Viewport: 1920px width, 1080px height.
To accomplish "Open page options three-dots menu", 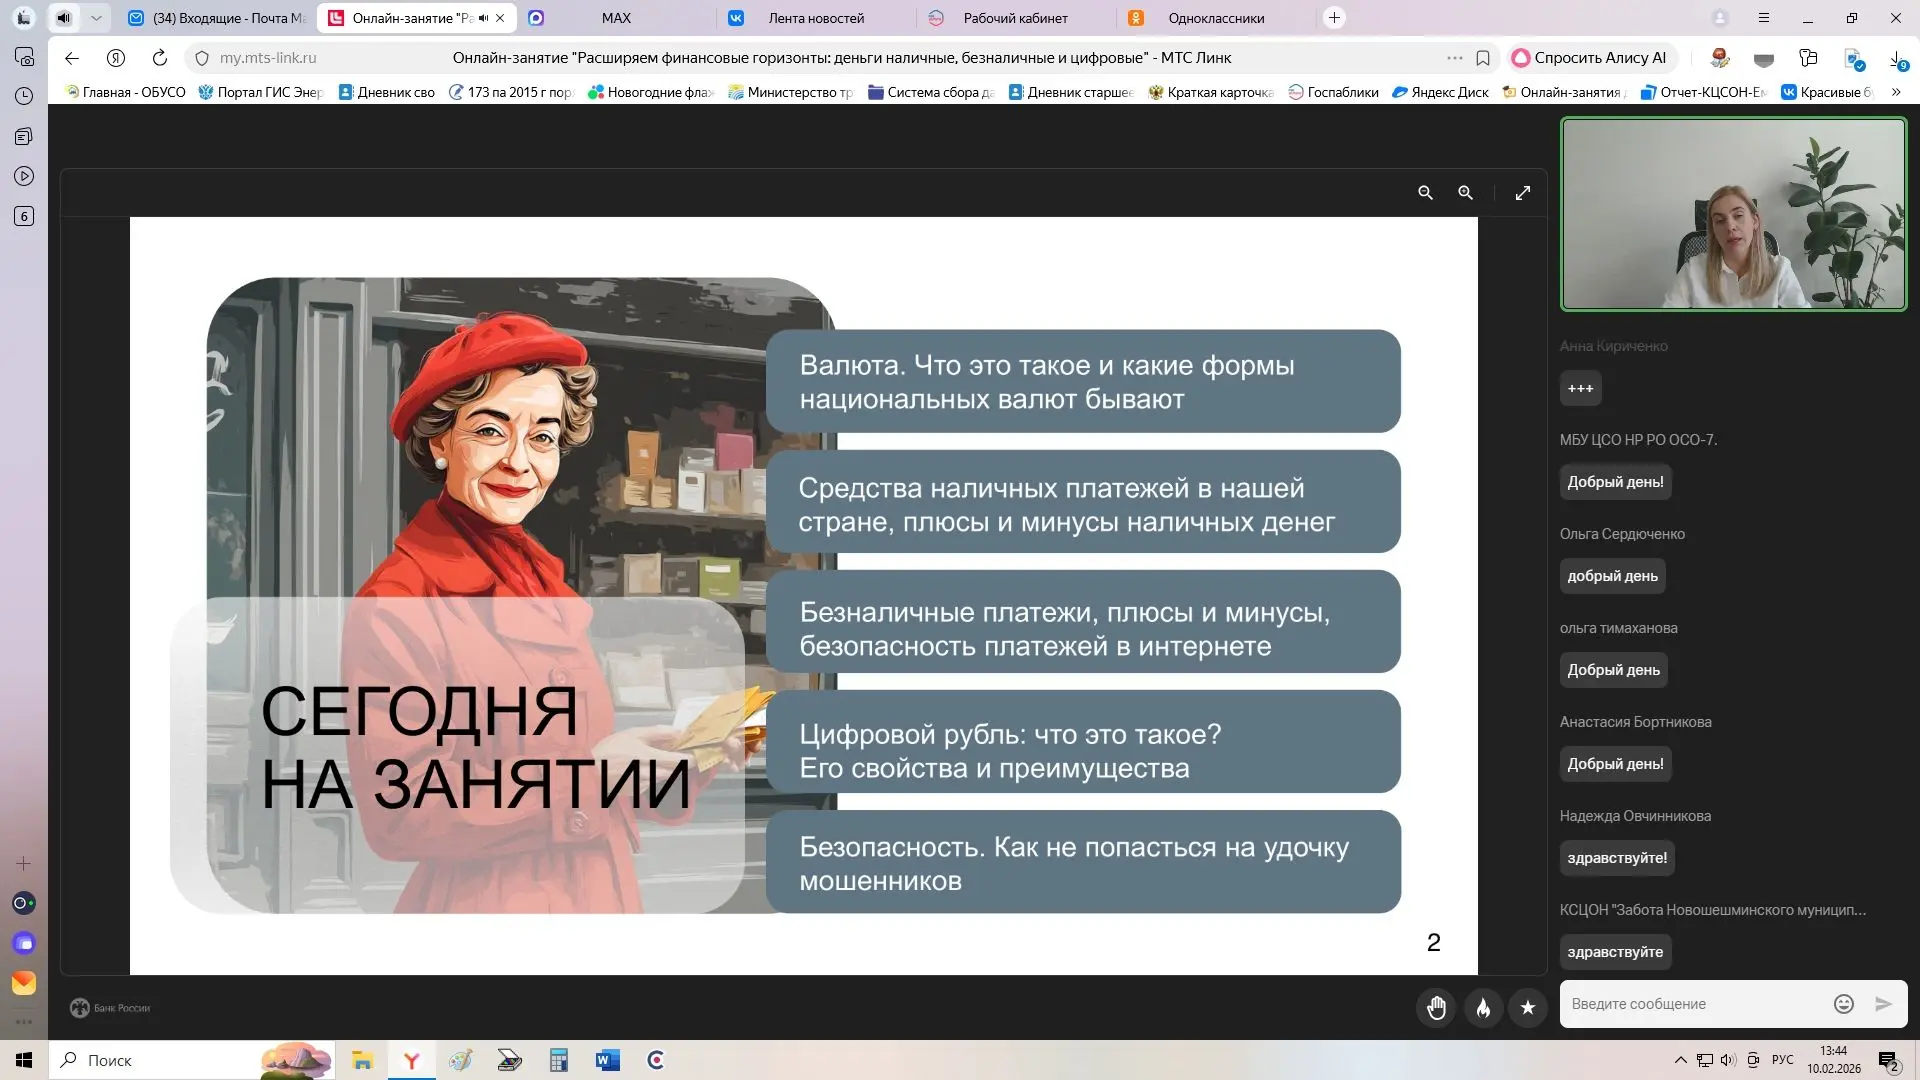I will (x=1454, y=58).
